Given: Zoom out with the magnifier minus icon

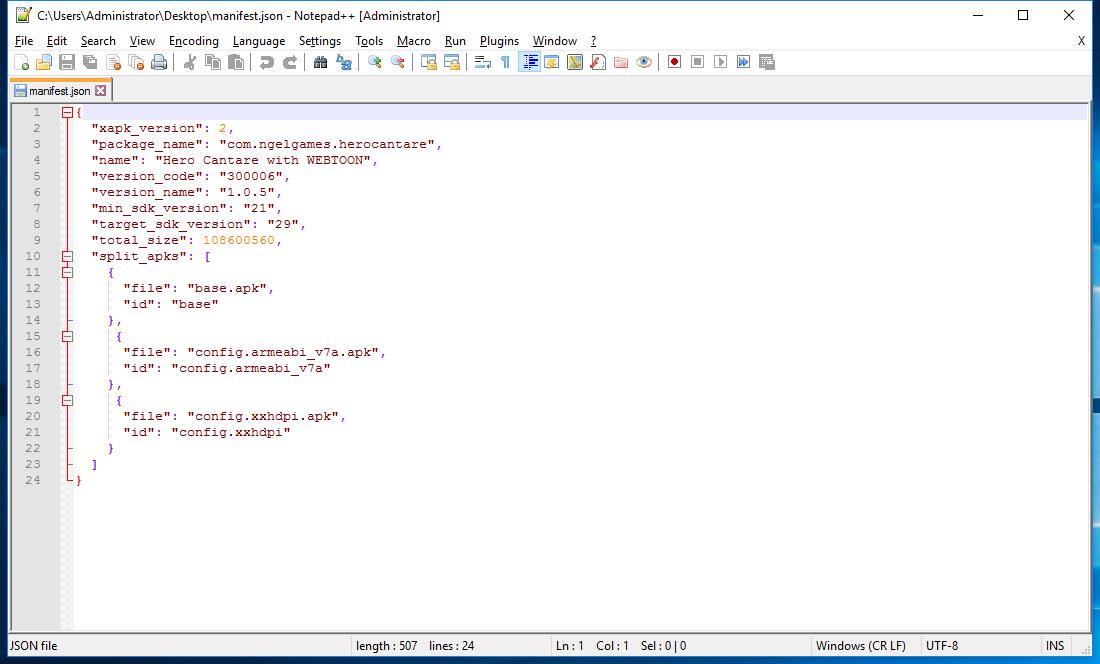Looking at the screenshot, I should [x=398, y=62].
